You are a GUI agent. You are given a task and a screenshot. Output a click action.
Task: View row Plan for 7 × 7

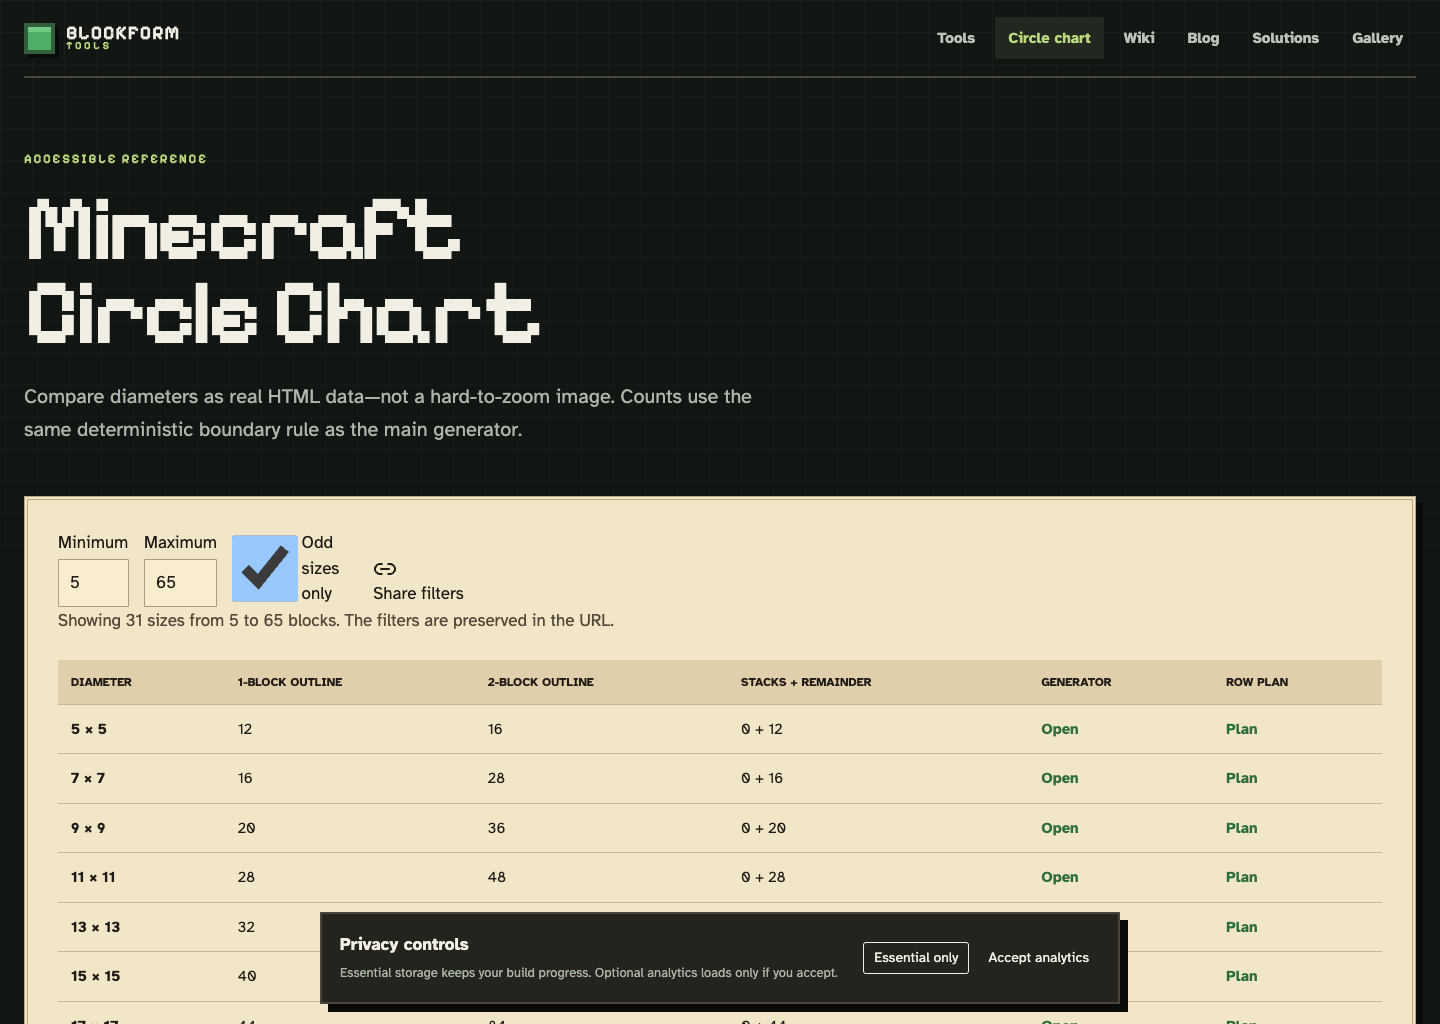[x=1241, y=778]
